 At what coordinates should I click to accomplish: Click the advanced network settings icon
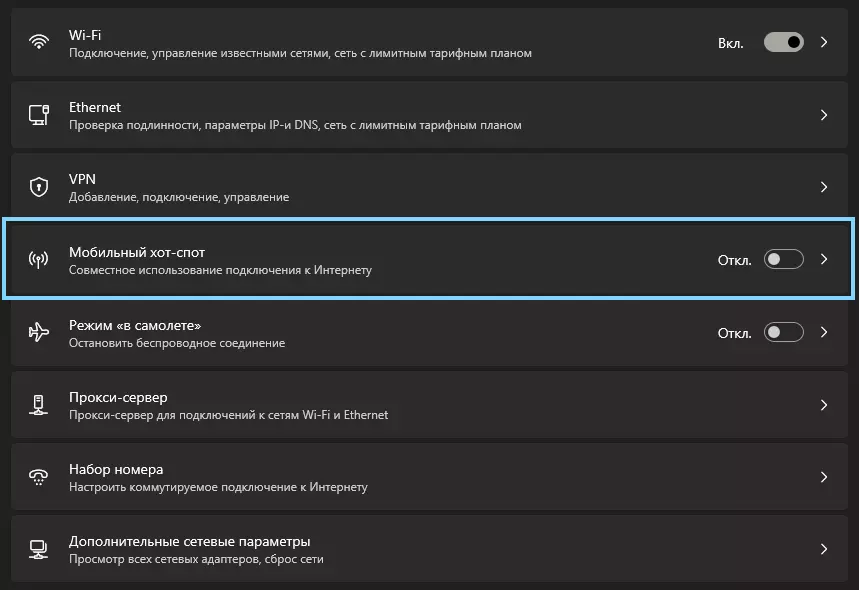coord(39,549)
